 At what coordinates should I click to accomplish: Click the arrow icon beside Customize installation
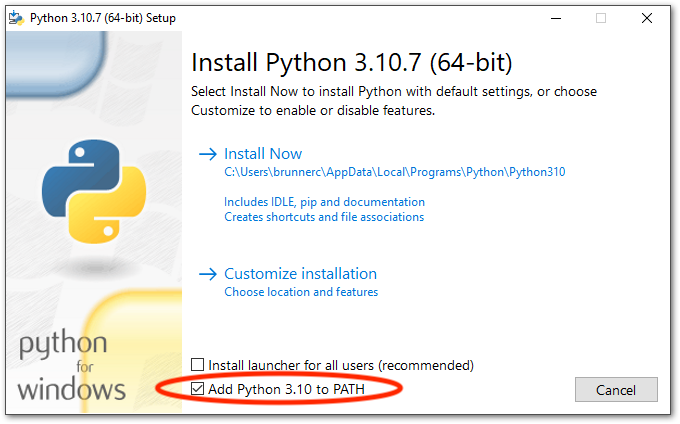[x=208, y=274]
